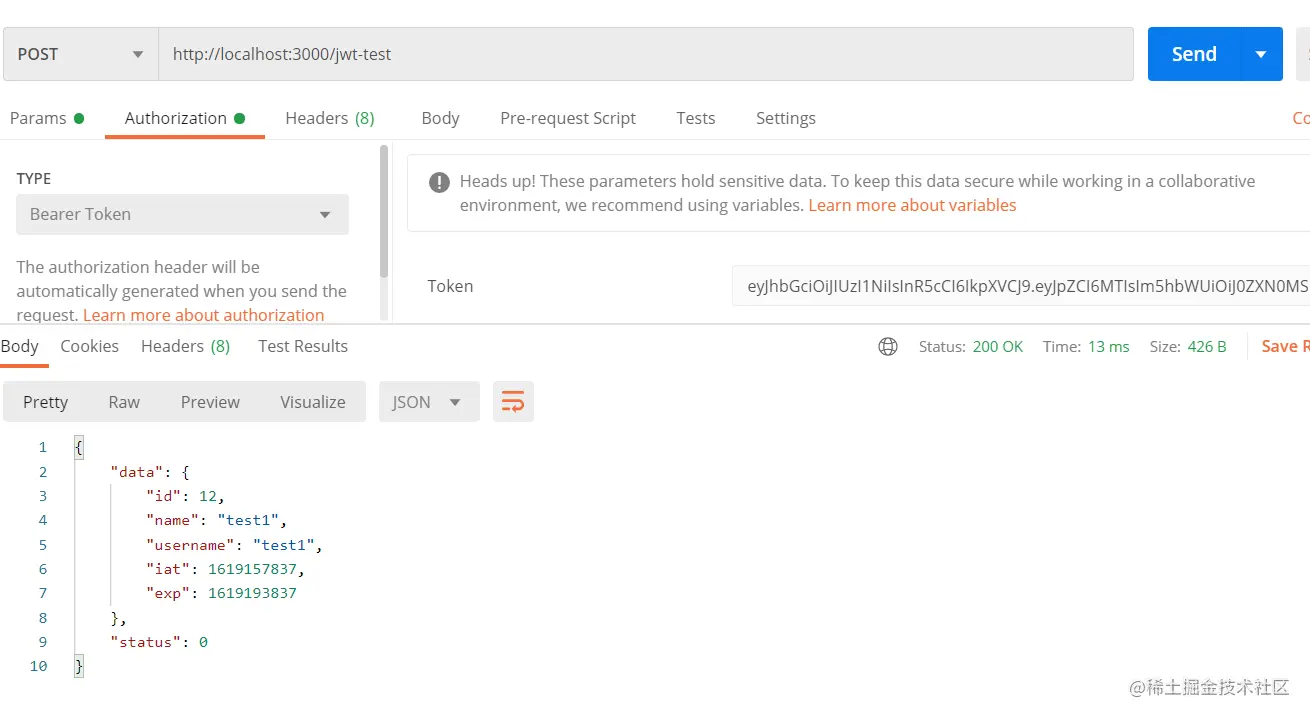Switch to the request Headers (8) tab
The image size is (1310, 718).
click(x=329, y=118)
